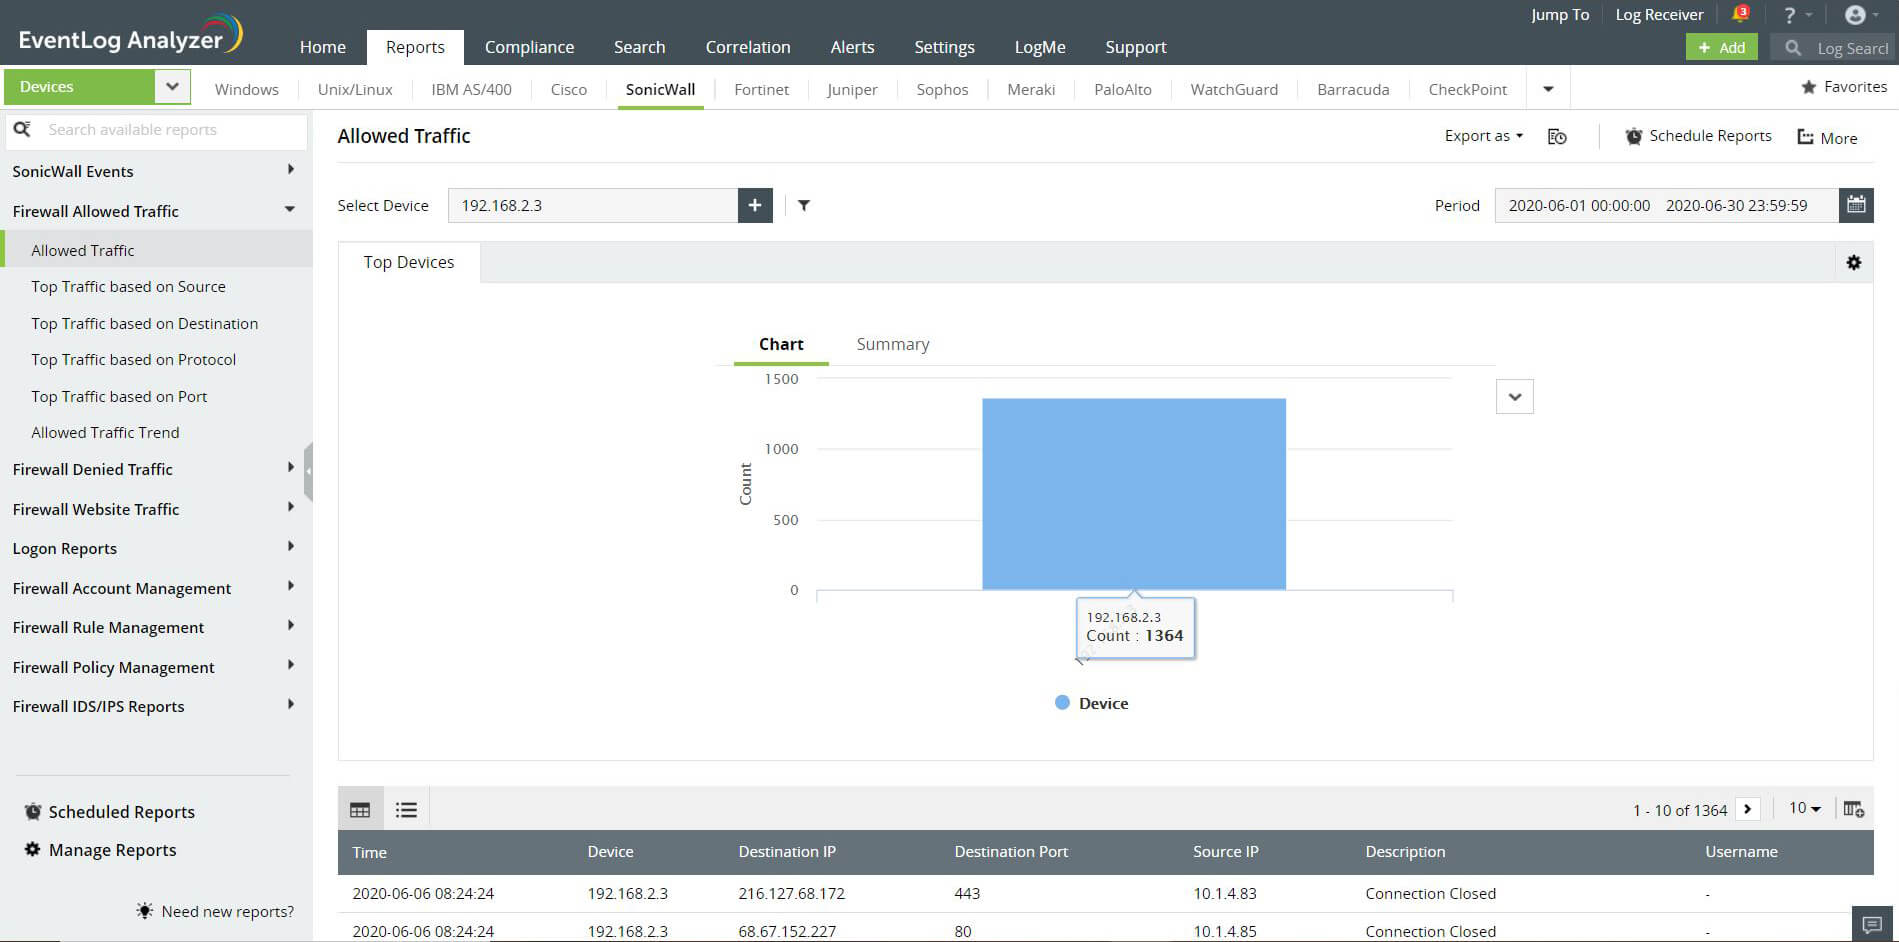Image resolution: width=1899 pixels, height=942 pixels.
Task: Collapse the Firewall Allowed Traffic group
Action: tap(290, 210)
